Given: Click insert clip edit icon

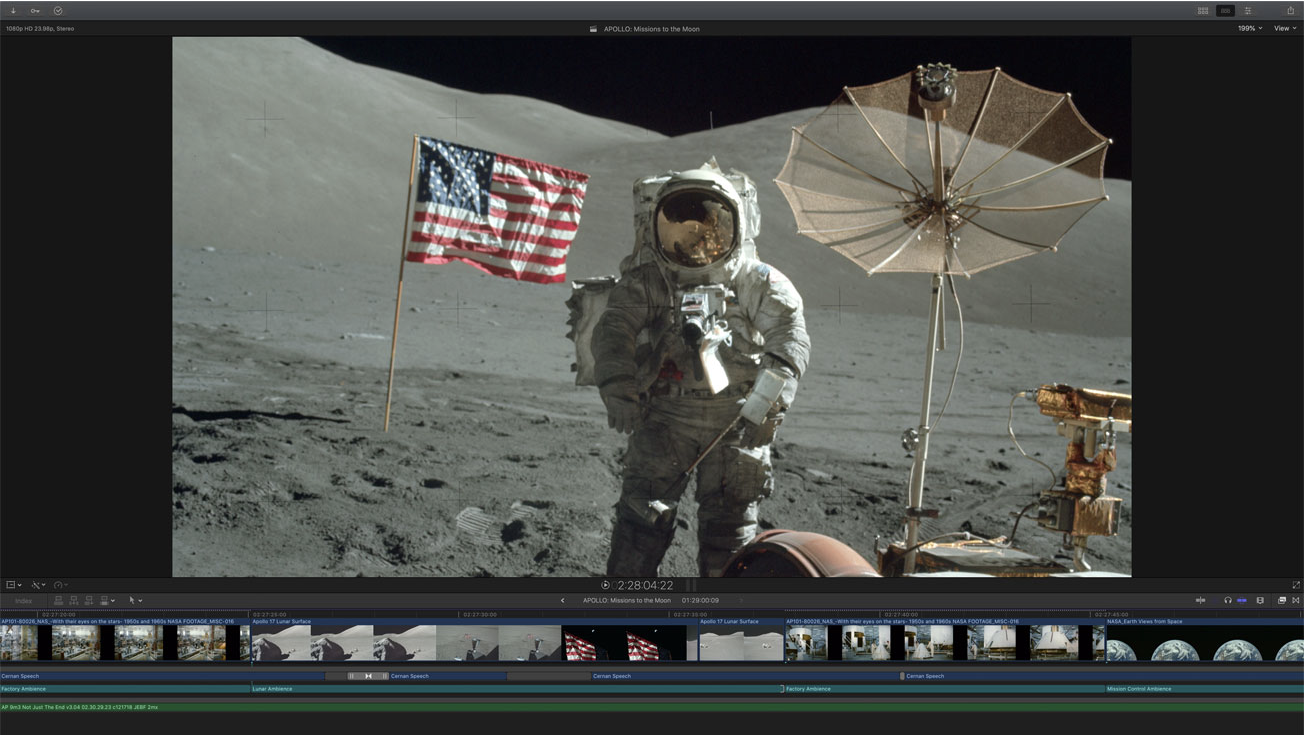Looking at the screenshot, I should coord(73,601).
